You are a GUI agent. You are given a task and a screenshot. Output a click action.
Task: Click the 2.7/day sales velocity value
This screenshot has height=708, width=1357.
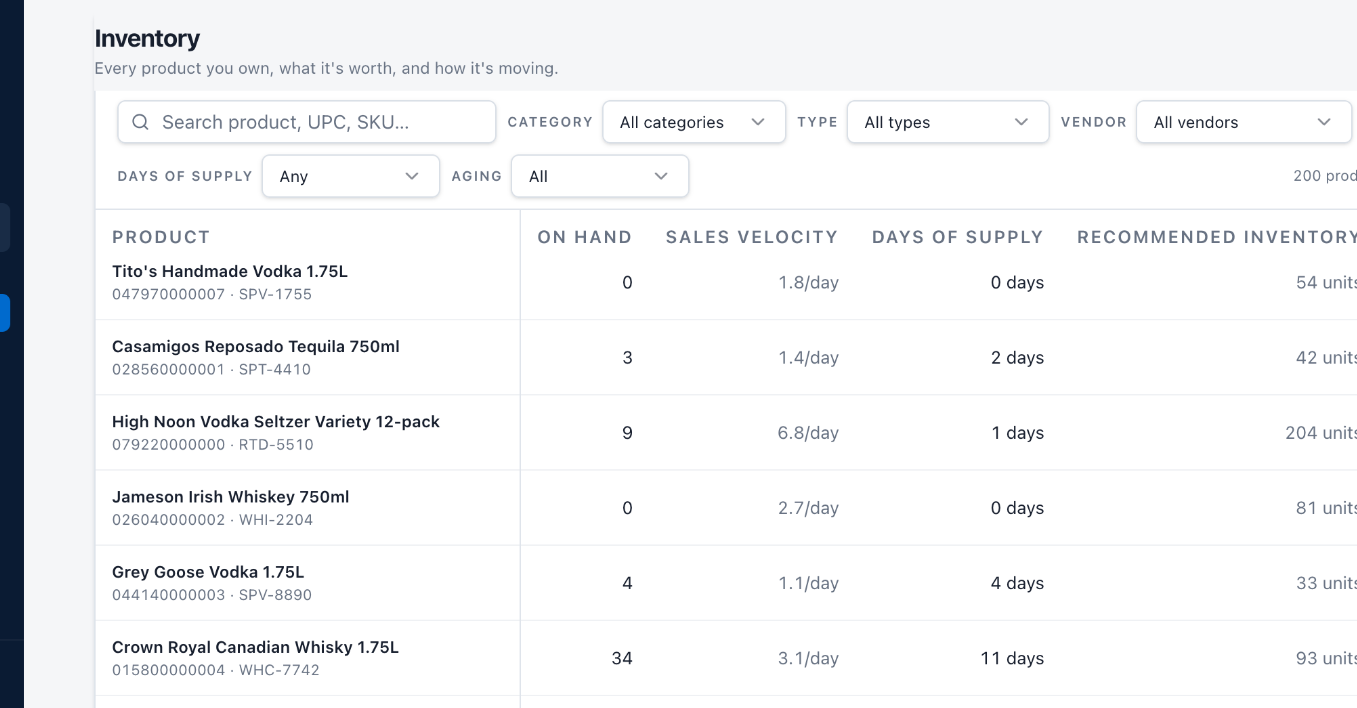808,508
